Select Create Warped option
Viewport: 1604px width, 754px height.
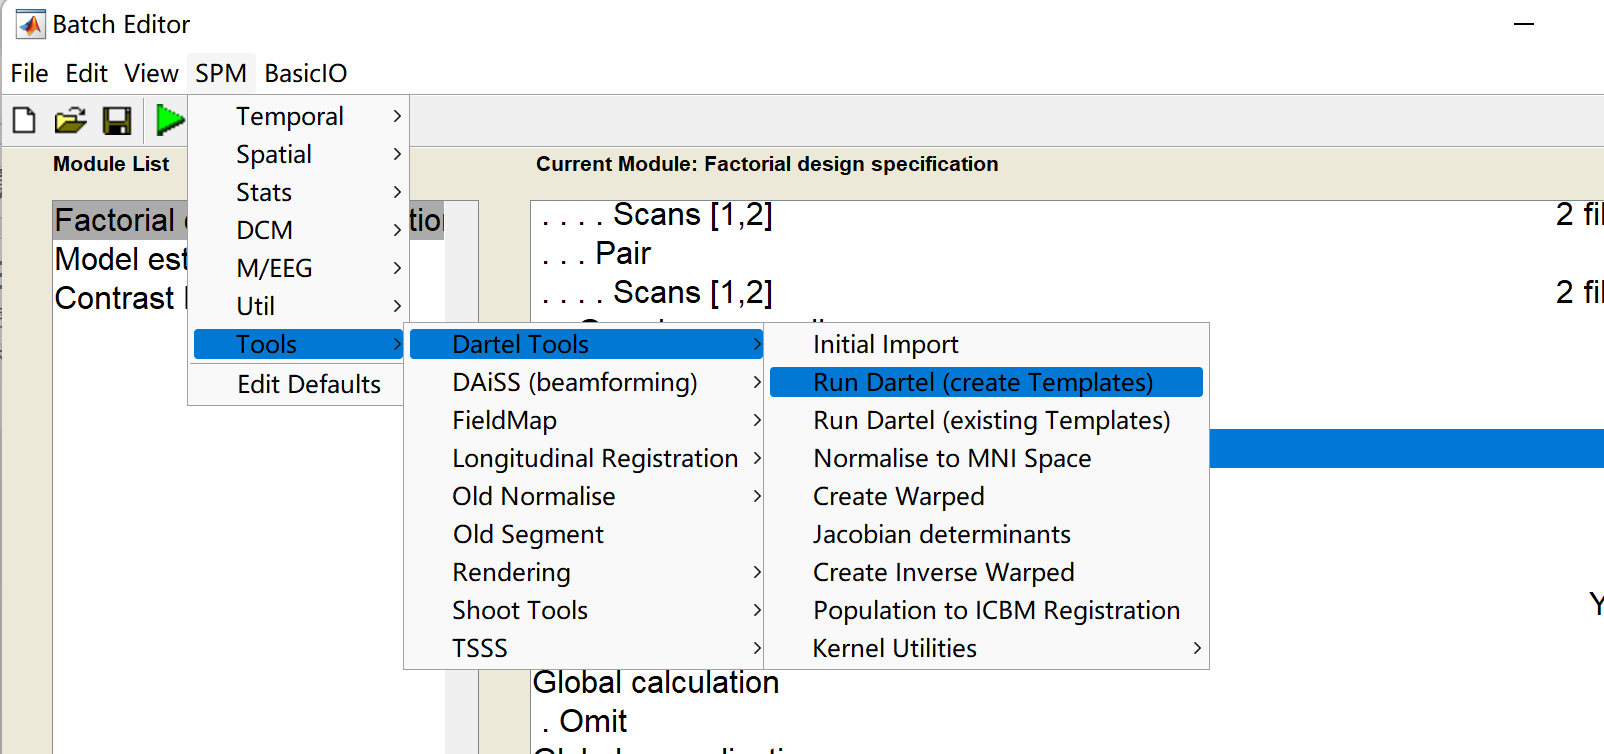coord(986,496)
